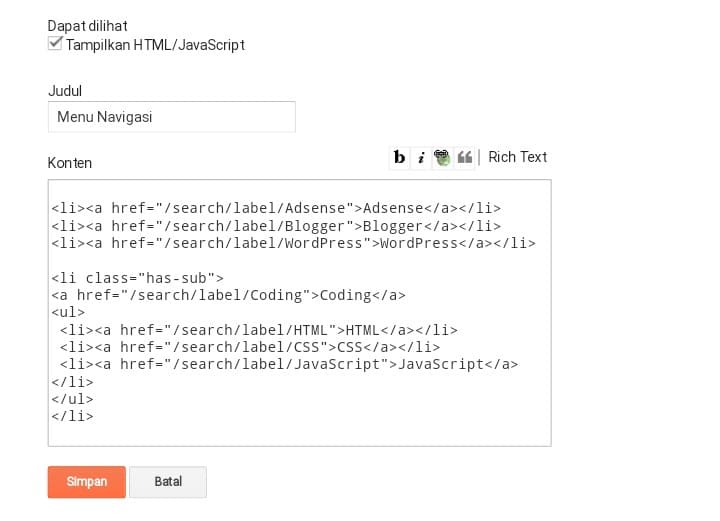Image resolution: width=720 pixels, height=521 pixels.
Task: Click the WordPress list item code line
Action: point(293,243)
